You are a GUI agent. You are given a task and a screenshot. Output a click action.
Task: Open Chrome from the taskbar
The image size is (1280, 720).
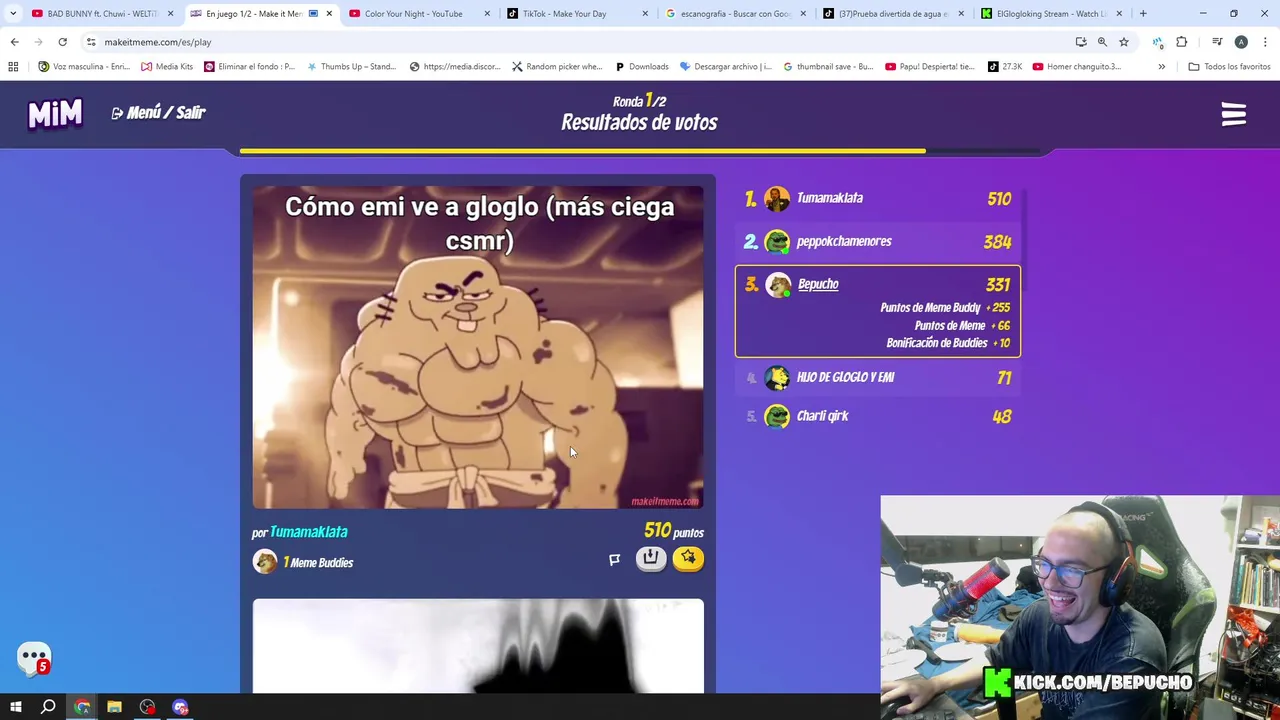(82, 707)
